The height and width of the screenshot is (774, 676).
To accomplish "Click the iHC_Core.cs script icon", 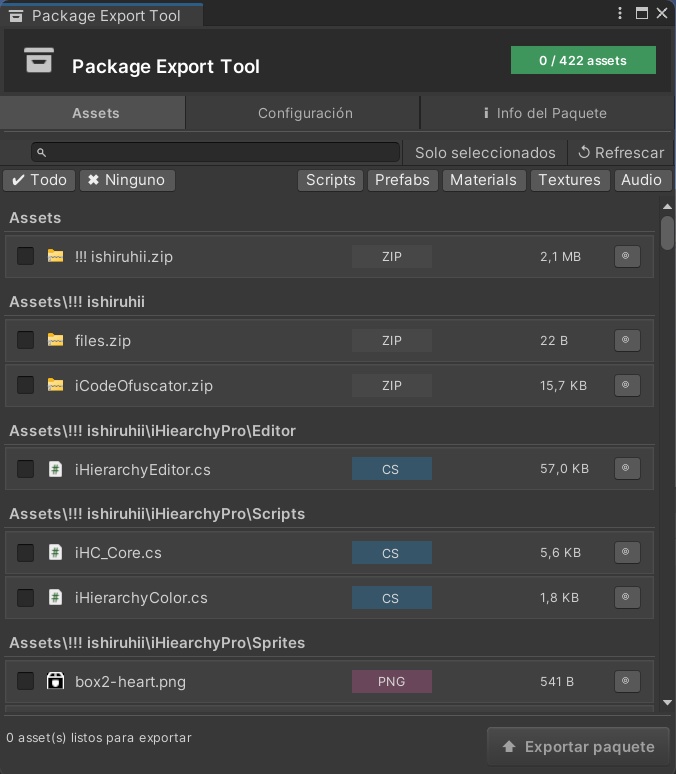I will (55, 552).
